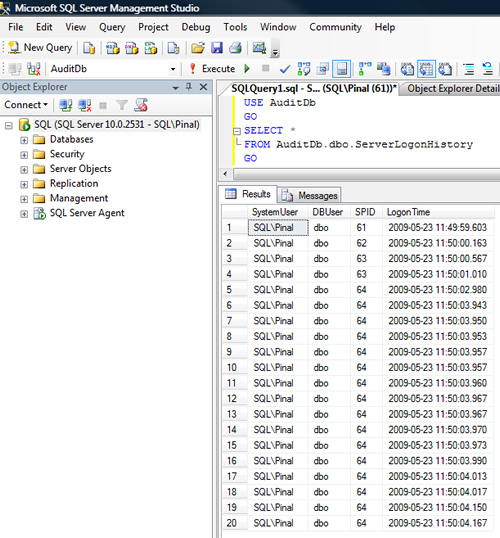Switch to Object Explorer Details tab
Viewport: 500px width, 538px height.
(451, 89)
